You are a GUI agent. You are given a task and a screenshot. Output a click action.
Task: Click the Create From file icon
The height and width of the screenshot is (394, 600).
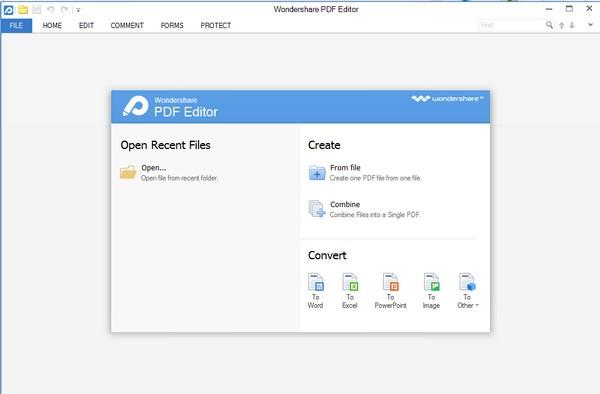pyautogui.click(x=317, y=173)
